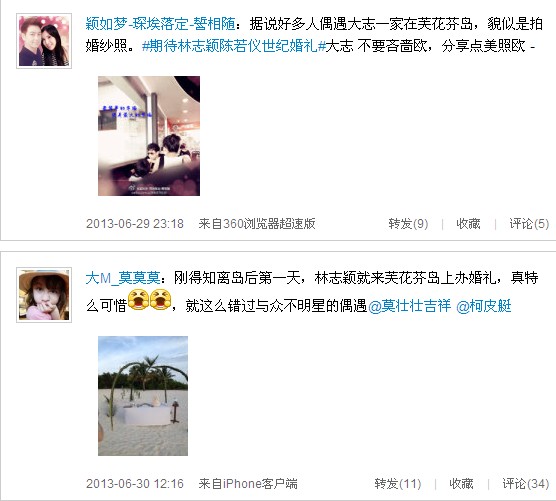Image resolution: width=556 pixels, height=501 pixels.
Task: Open comments 评论(5) on first post
Action: [529, 224]
